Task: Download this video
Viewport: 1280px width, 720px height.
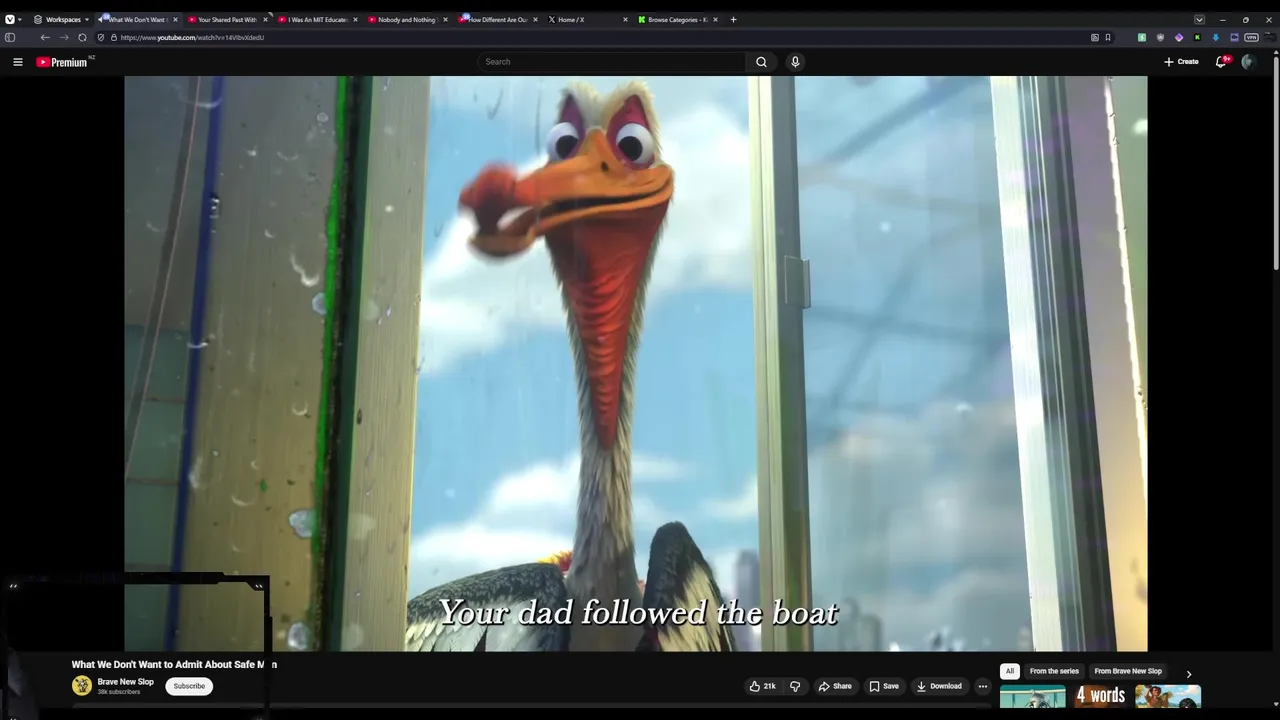Action: click(939, 686)
